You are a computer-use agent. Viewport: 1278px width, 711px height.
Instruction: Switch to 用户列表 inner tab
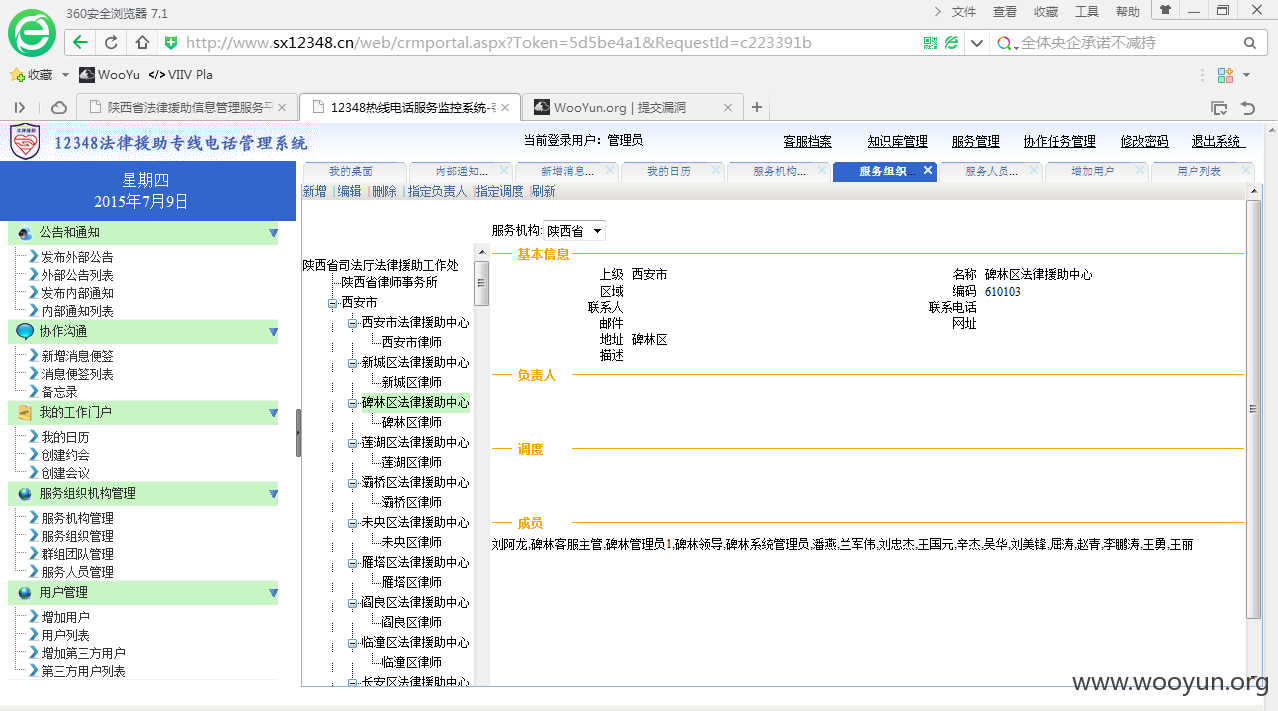pyautogui.click(x=1199, y=172)
